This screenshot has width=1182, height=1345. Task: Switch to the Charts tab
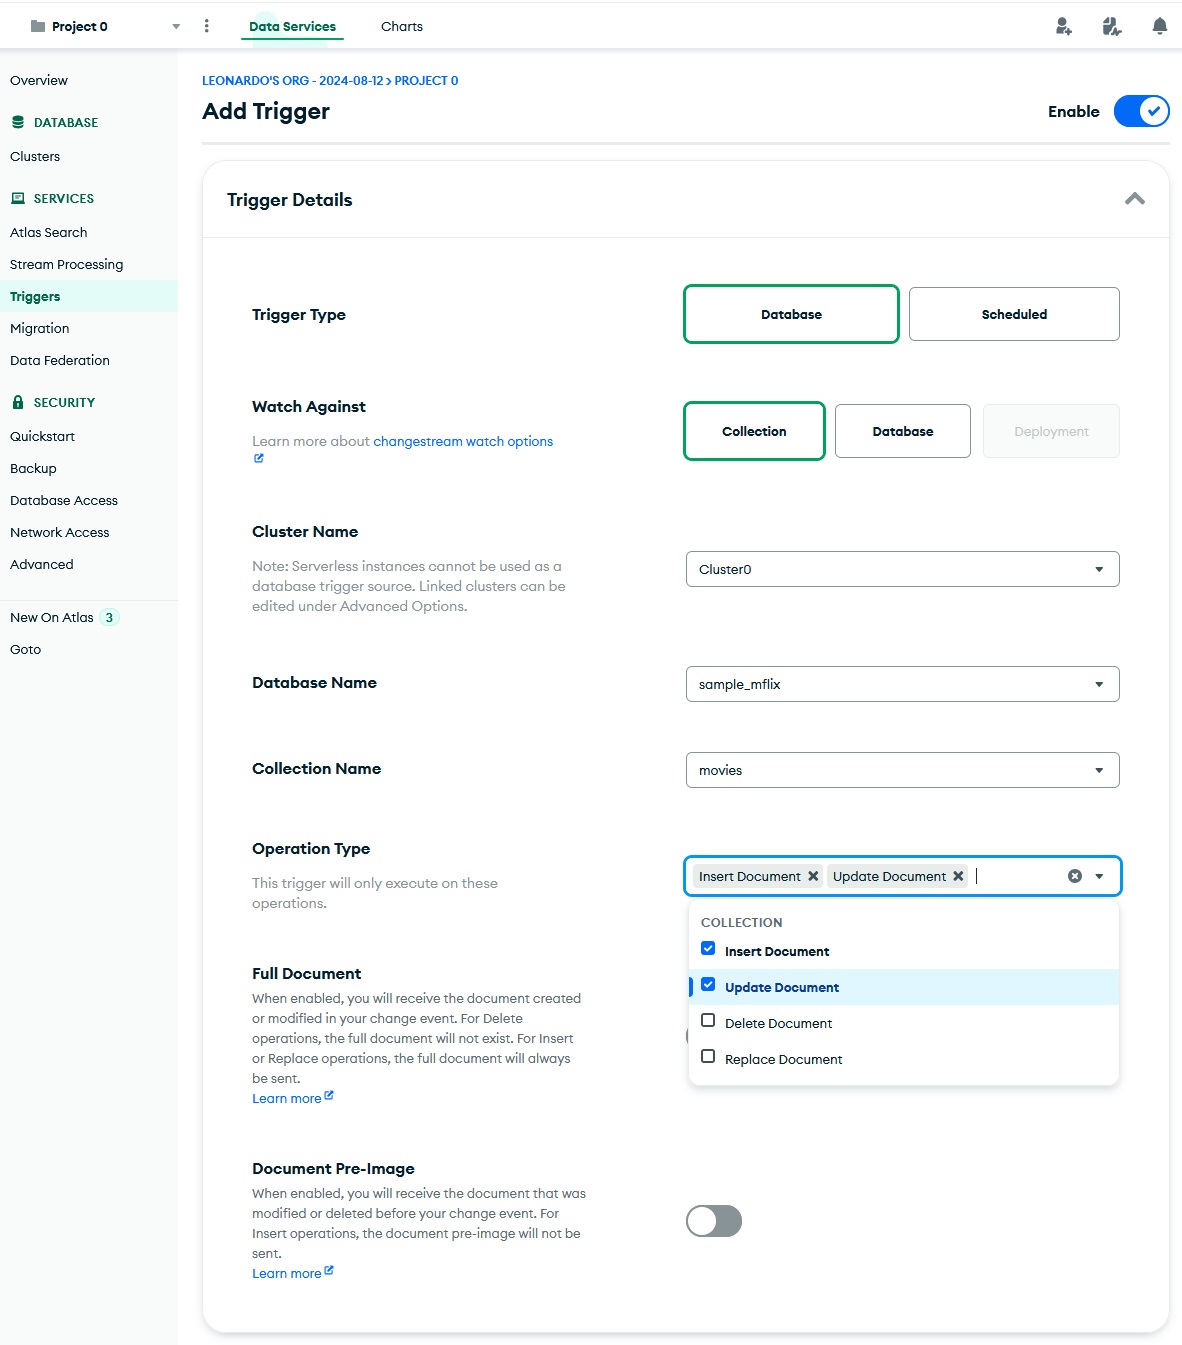click(x=401, y=26)
